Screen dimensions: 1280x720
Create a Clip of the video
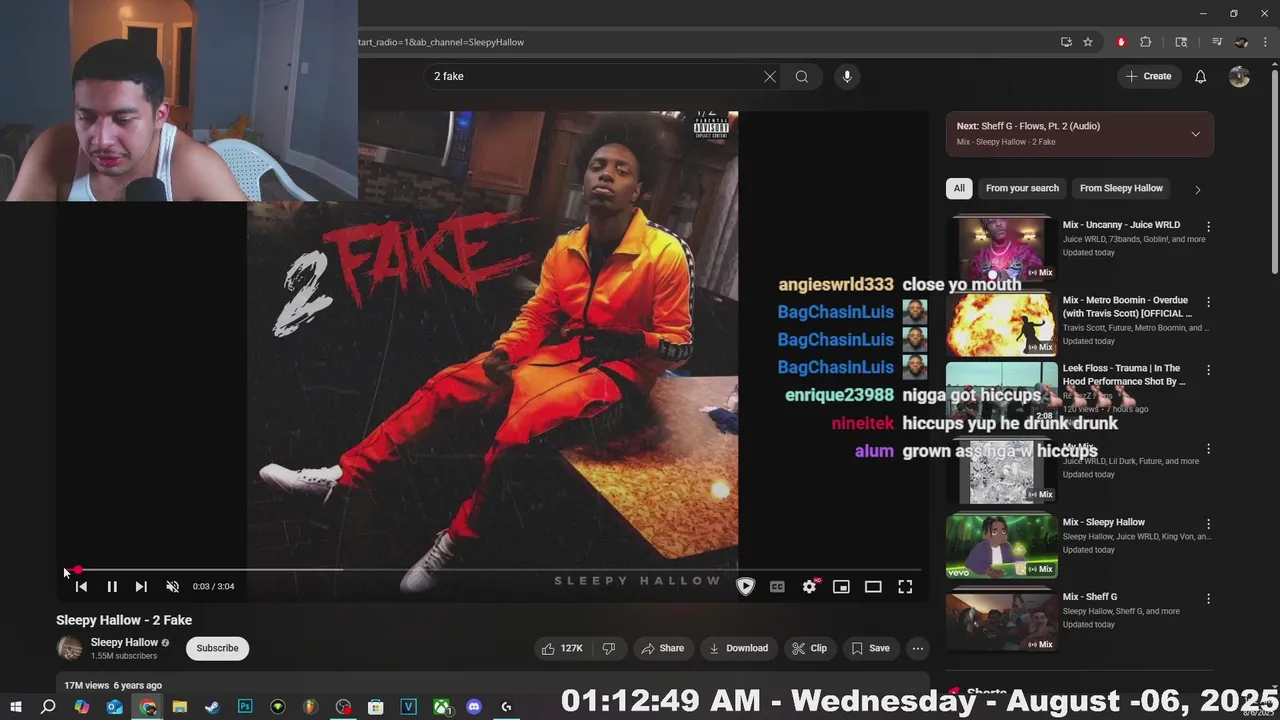click(x=809, y=648)
